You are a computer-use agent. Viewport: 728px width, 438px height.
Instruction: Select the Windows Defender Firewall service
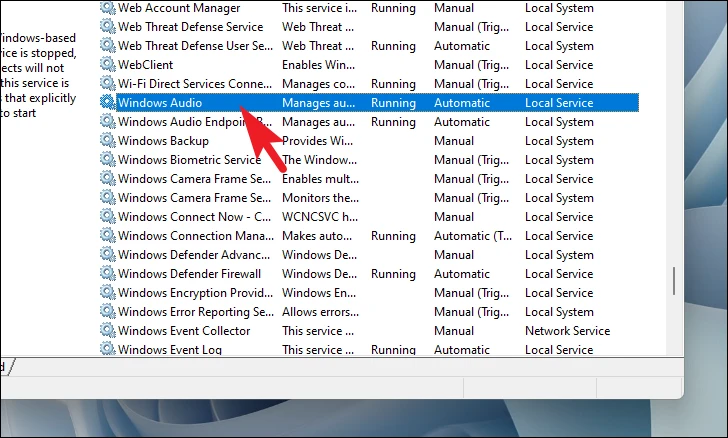(189, 275)
